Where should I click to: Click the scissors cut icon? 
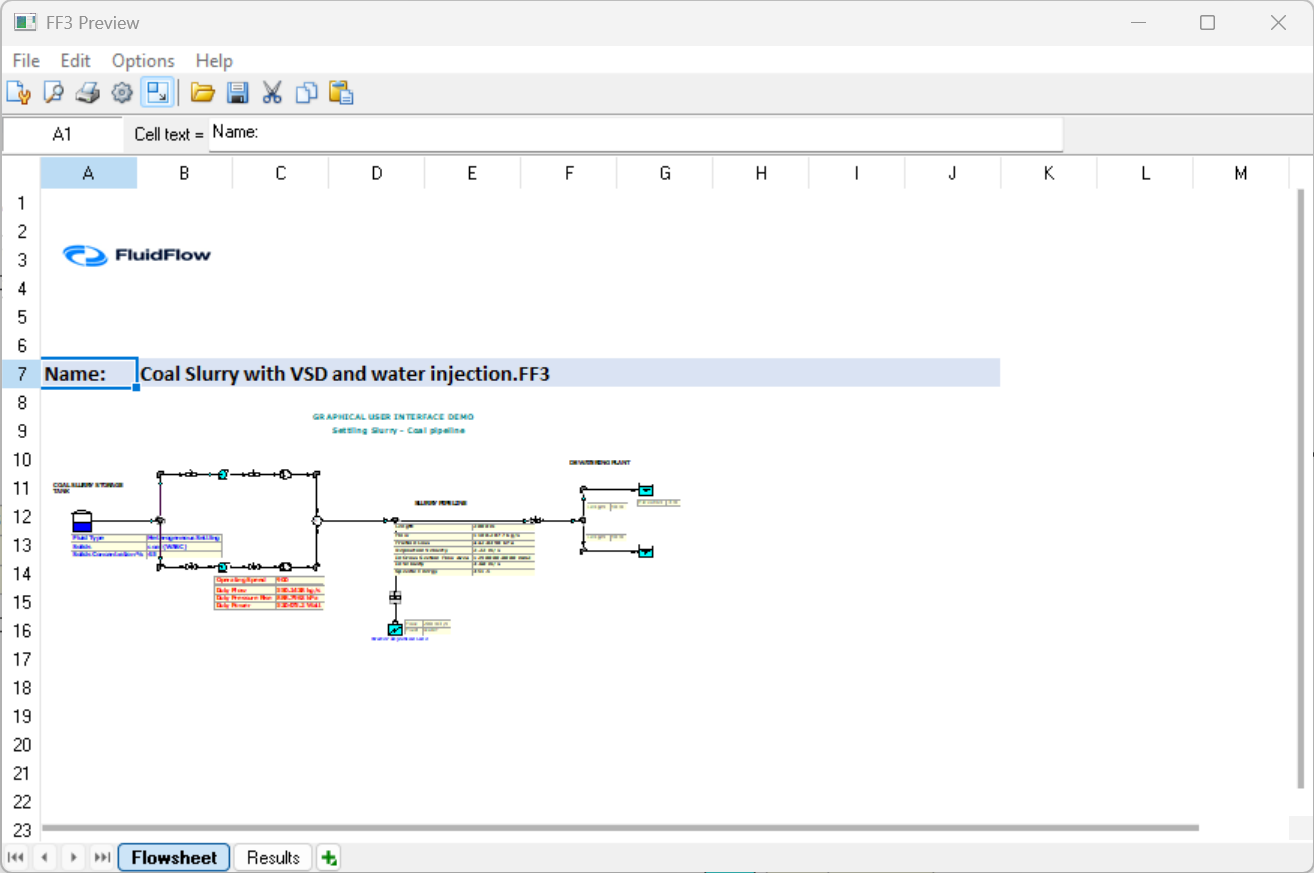tap(272, 93)
